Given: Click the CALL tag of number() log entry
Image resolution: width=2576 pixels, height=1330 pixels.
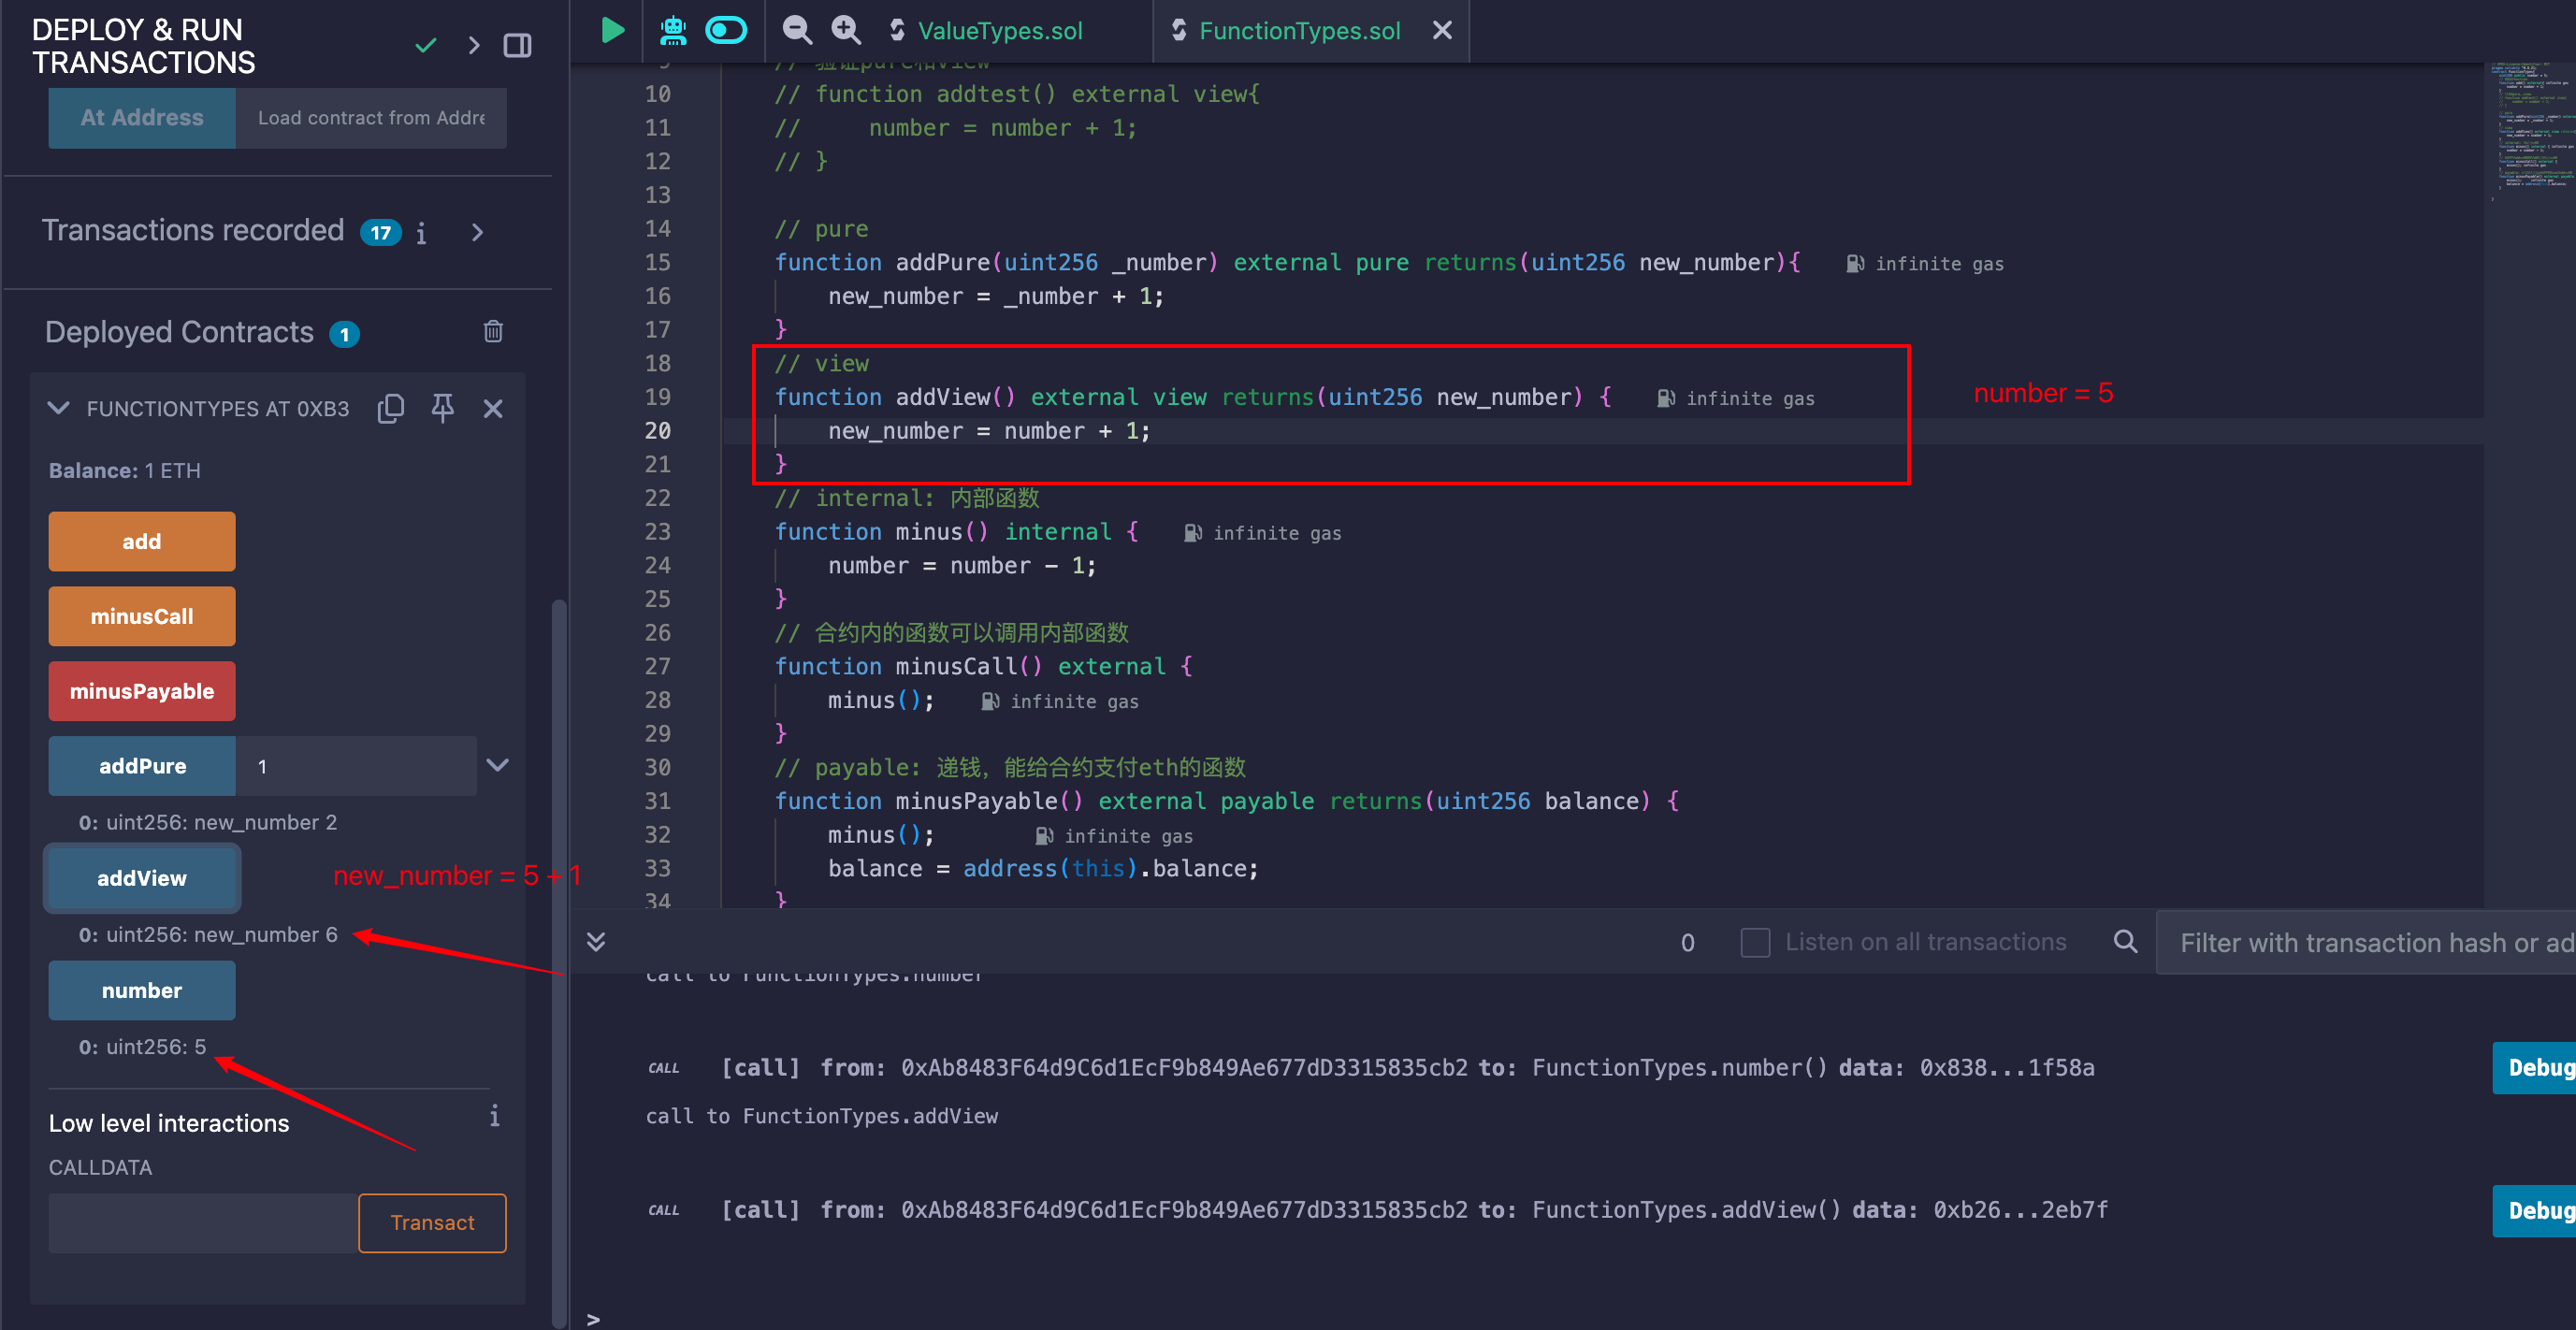Looking at the screenshot, I should [663, 1068].
